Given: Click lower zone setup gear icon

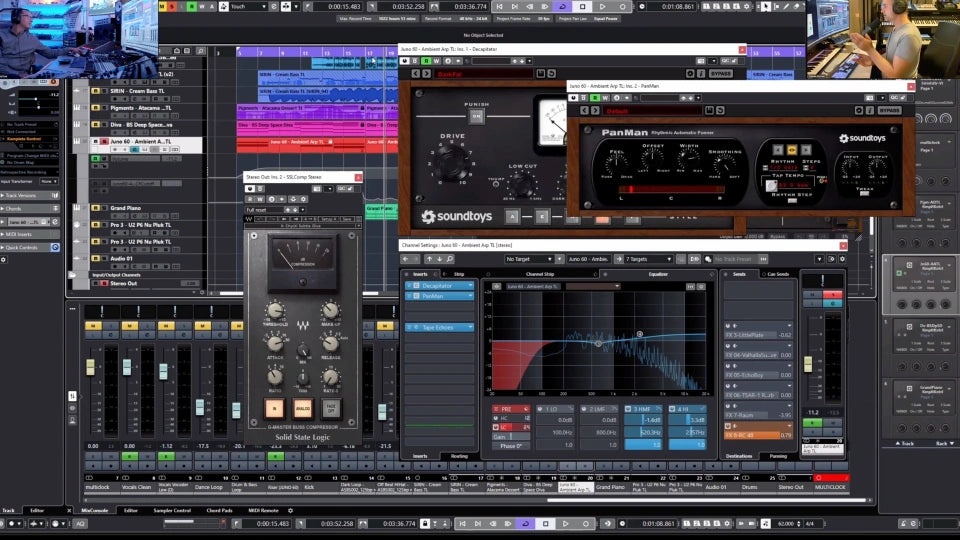Looking at the screenshot, I should [290, 510].
